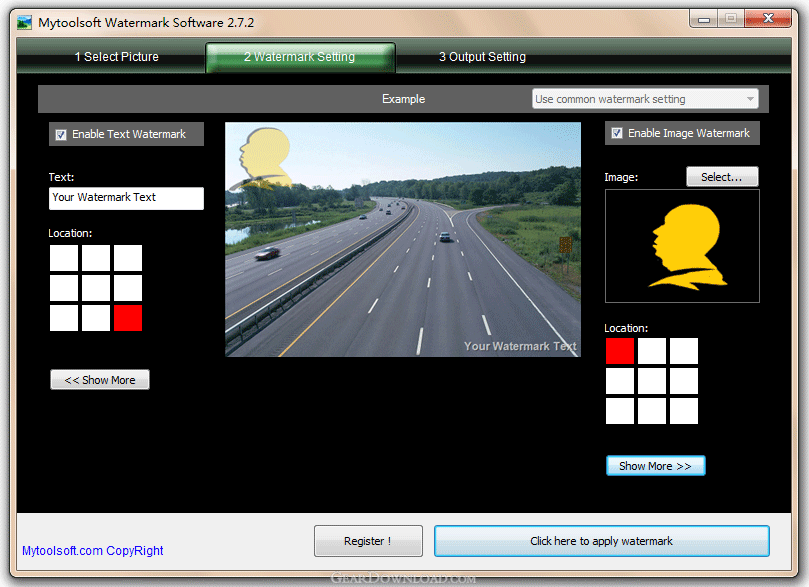Click the << Show More button for text
Image resolution: width=809 pixels, height=587 pixels.
[100, 380]
